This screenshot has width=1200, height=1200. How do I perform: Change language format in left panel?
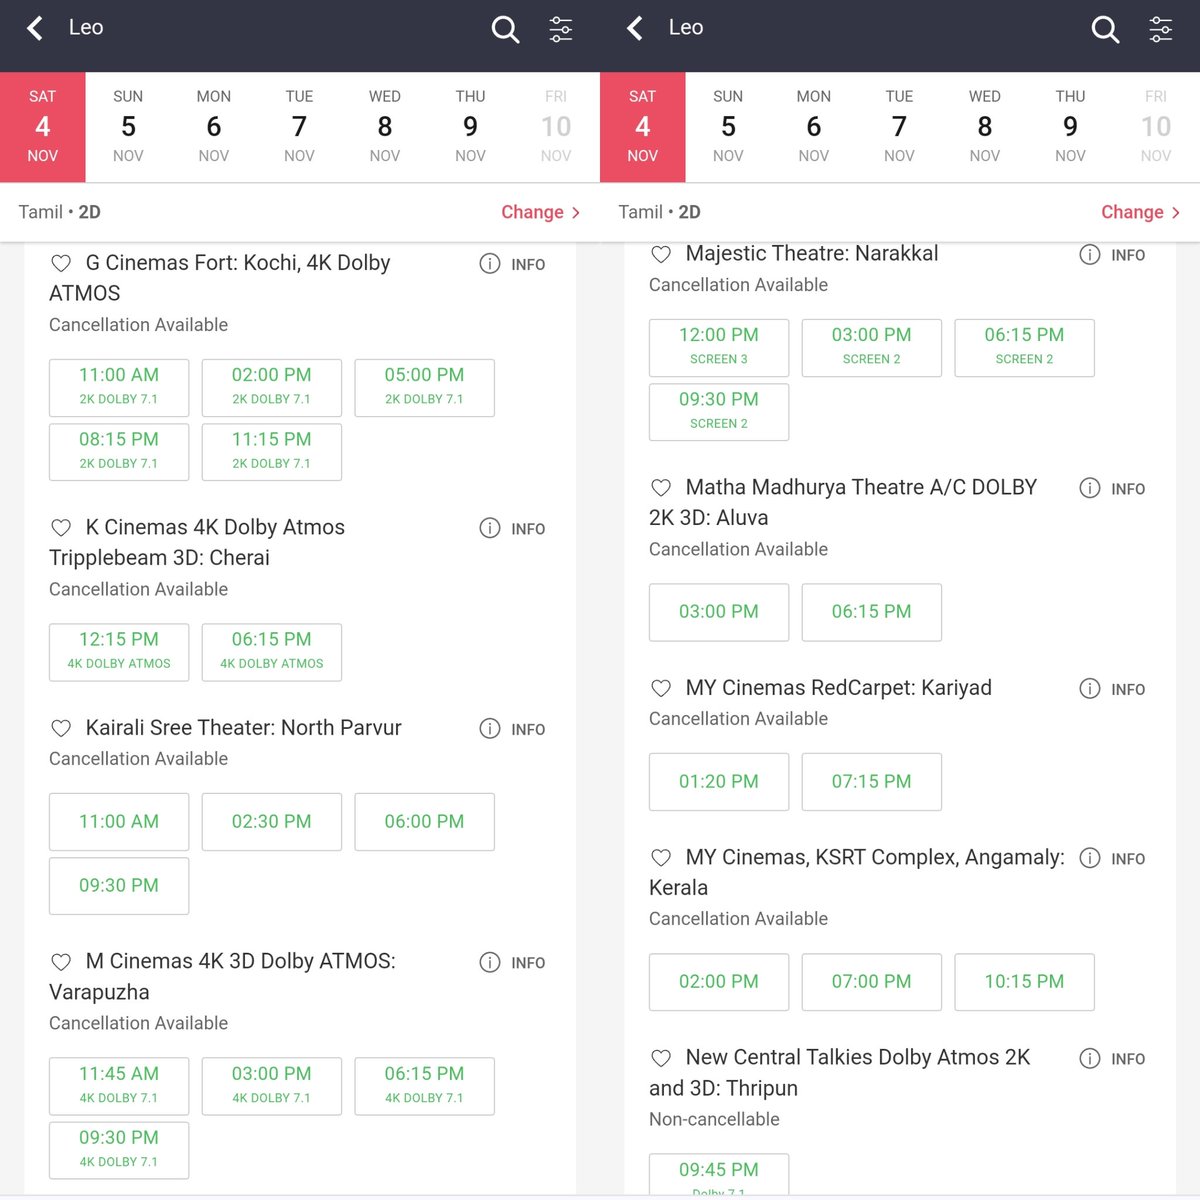click(540, 212)
